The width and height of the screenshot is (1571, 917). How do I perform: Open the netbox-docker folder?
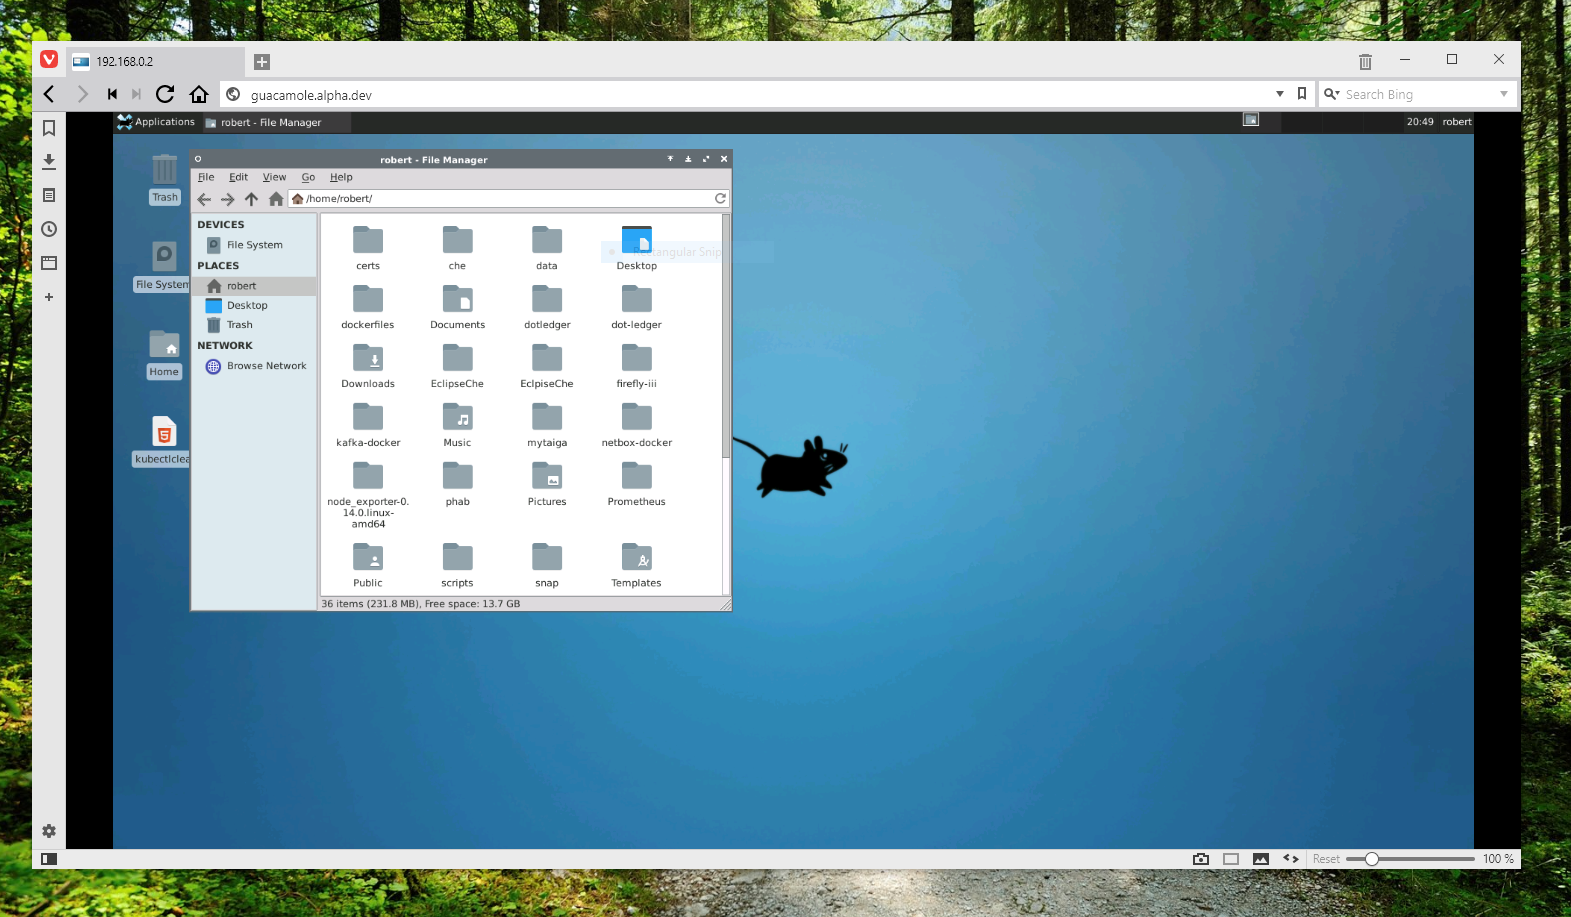(x=636, y=424)
